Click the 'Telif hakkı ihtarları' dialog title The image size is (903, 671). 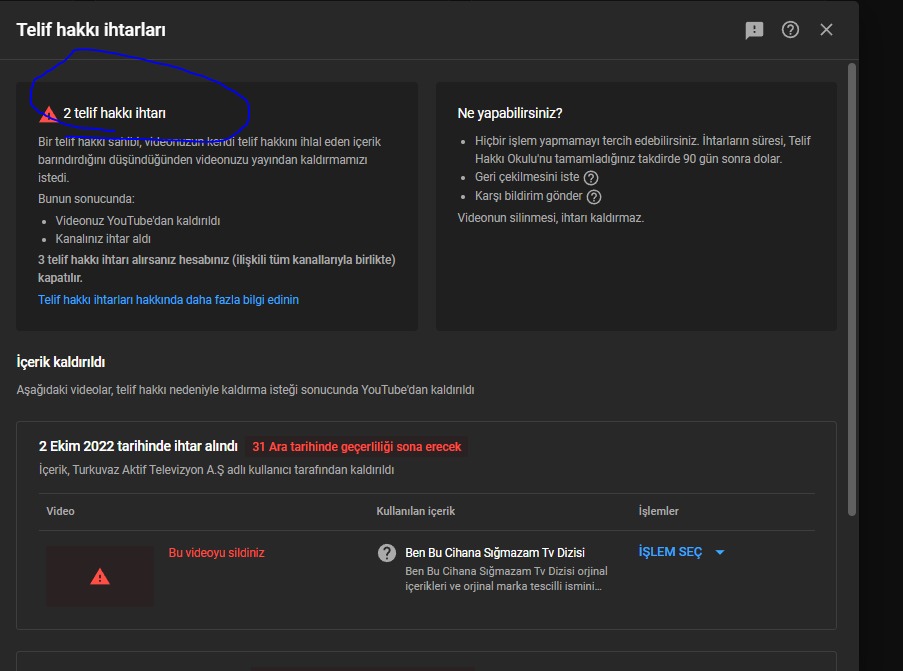point(91,30)
